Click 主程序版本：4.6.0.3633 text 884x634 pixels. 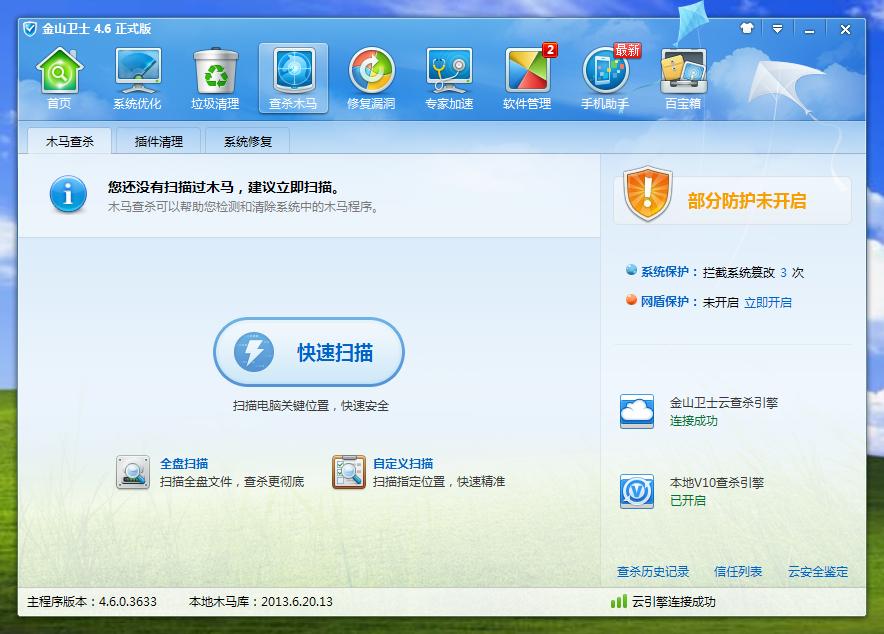92,601
